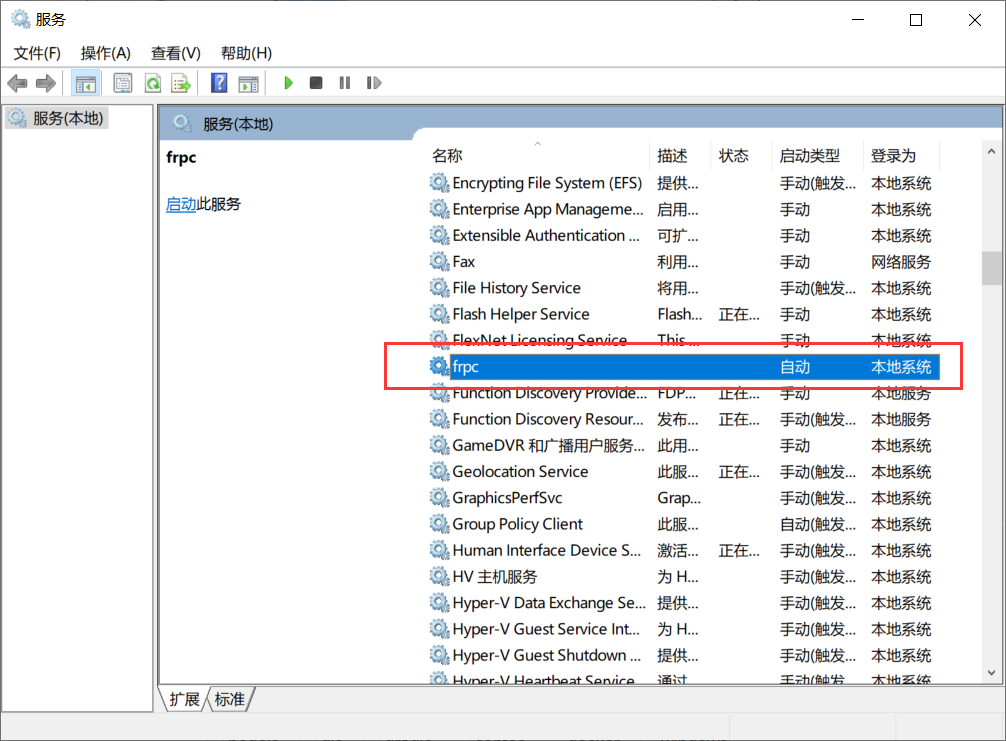Switch to the 扩展 tab
The image size is (1006, 741).
point(184,699)
